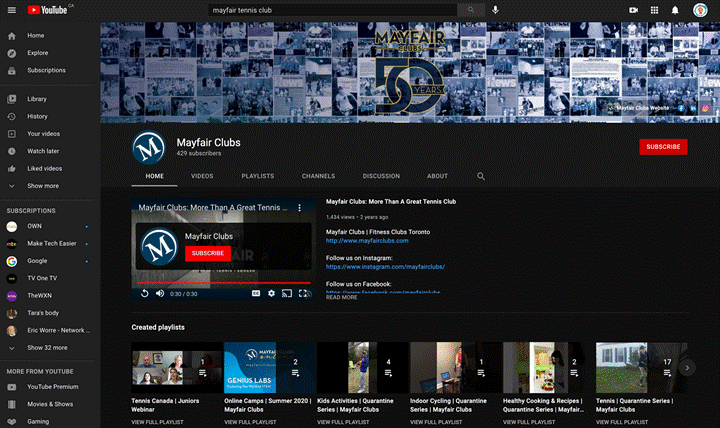
Task: Open Online Camps Summer 2020 playlist thumbnail
Action: coord(270,367)
